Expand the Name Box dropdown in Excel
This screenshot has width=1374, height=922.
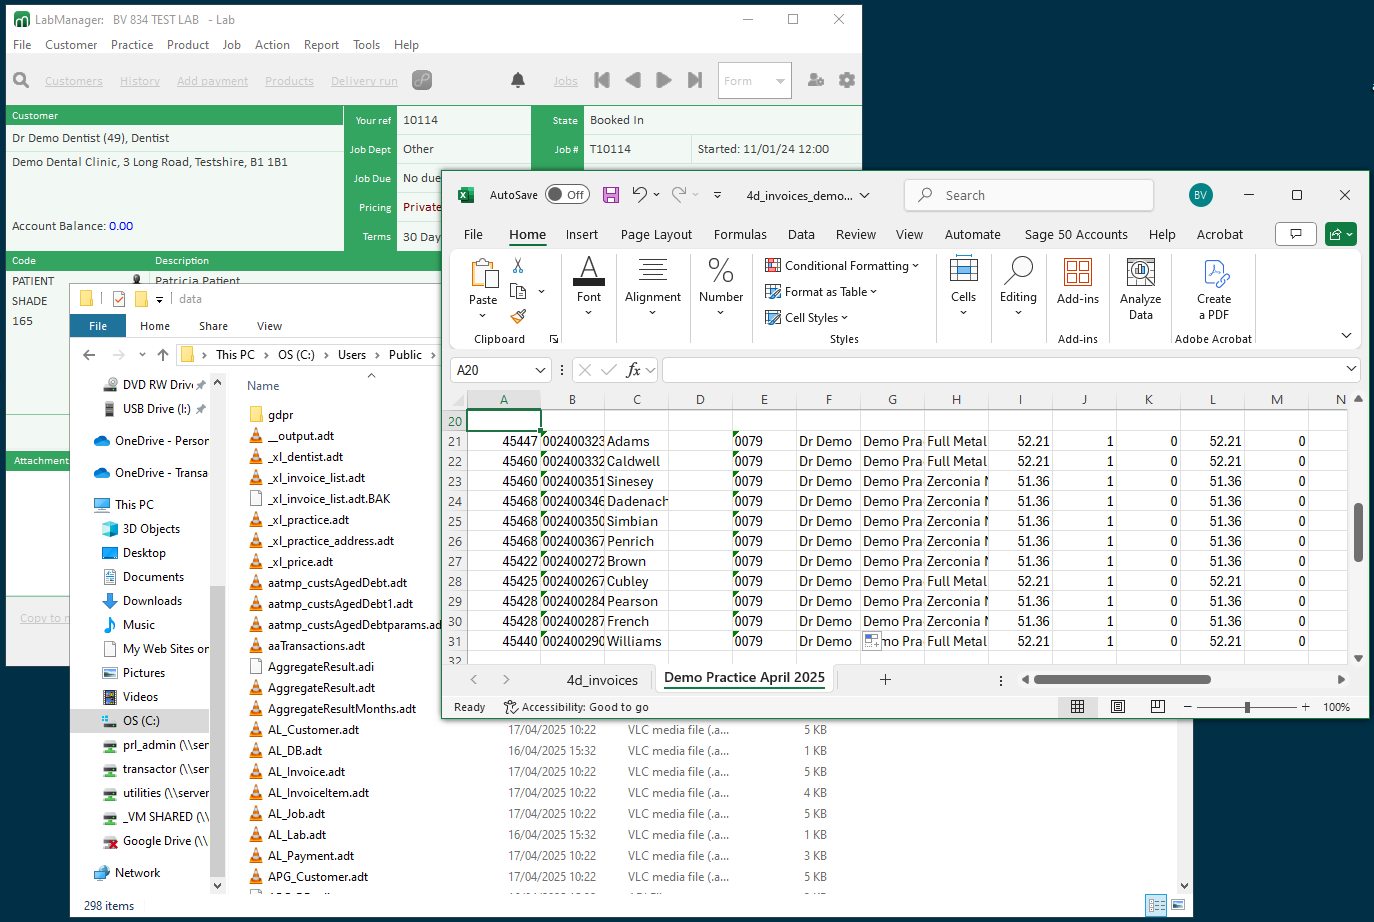pyautogui.click(x=540, y=370)
